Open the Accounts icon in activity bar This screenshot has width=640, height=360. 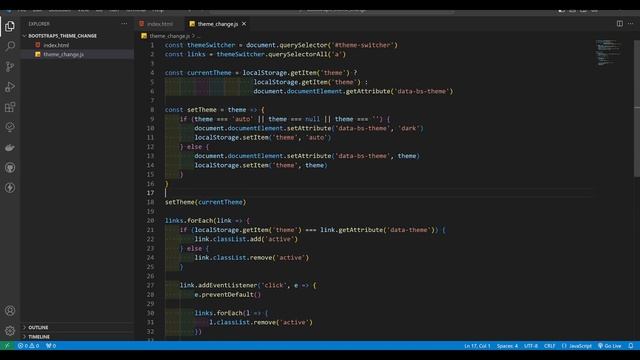click(x=10, y=311)
